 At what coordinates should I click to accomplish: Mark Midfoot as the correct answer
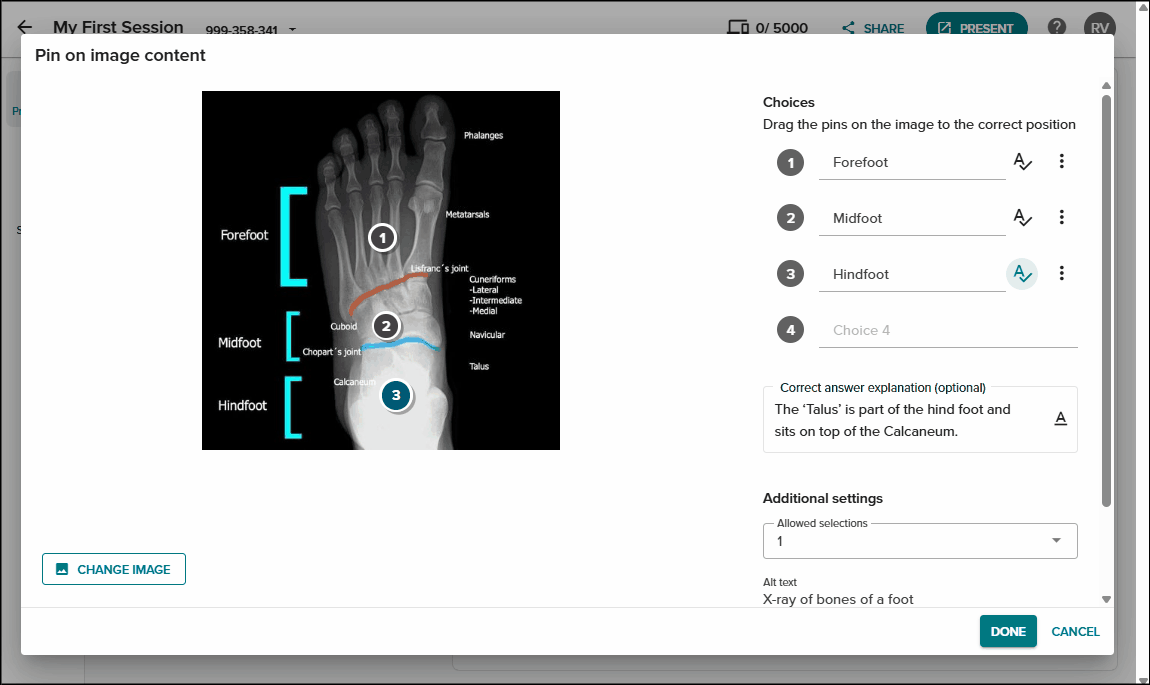(x=1022, y=218)
